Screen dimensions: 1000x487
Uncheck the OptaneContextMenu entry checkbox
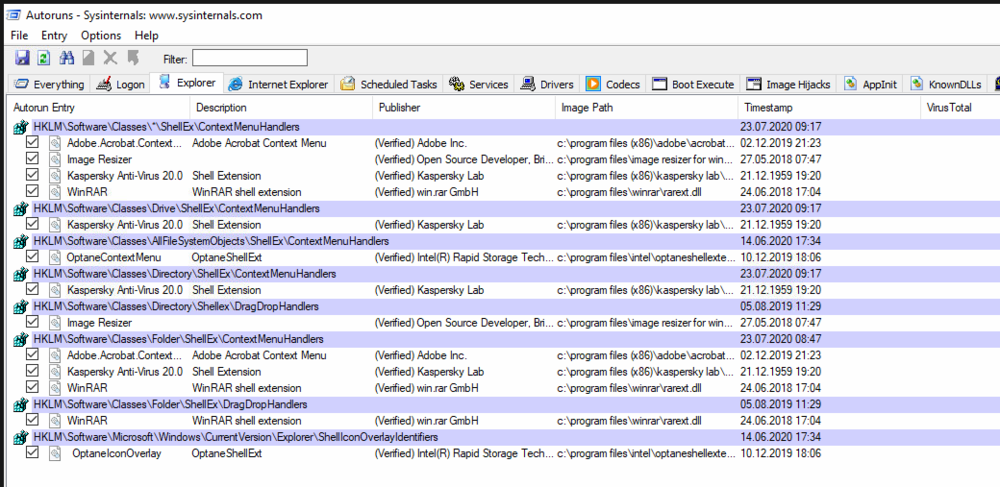click(33, 257)
